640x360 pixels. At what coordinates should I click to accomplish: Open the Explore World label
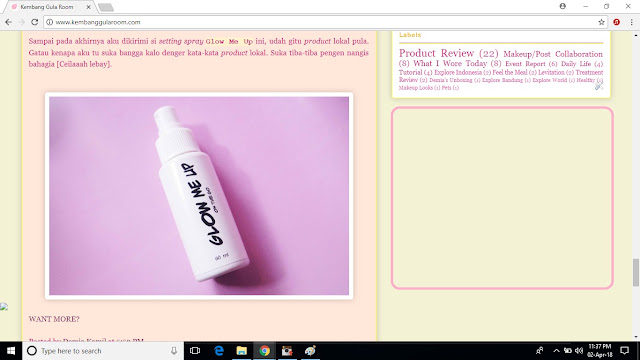(549, 80)
